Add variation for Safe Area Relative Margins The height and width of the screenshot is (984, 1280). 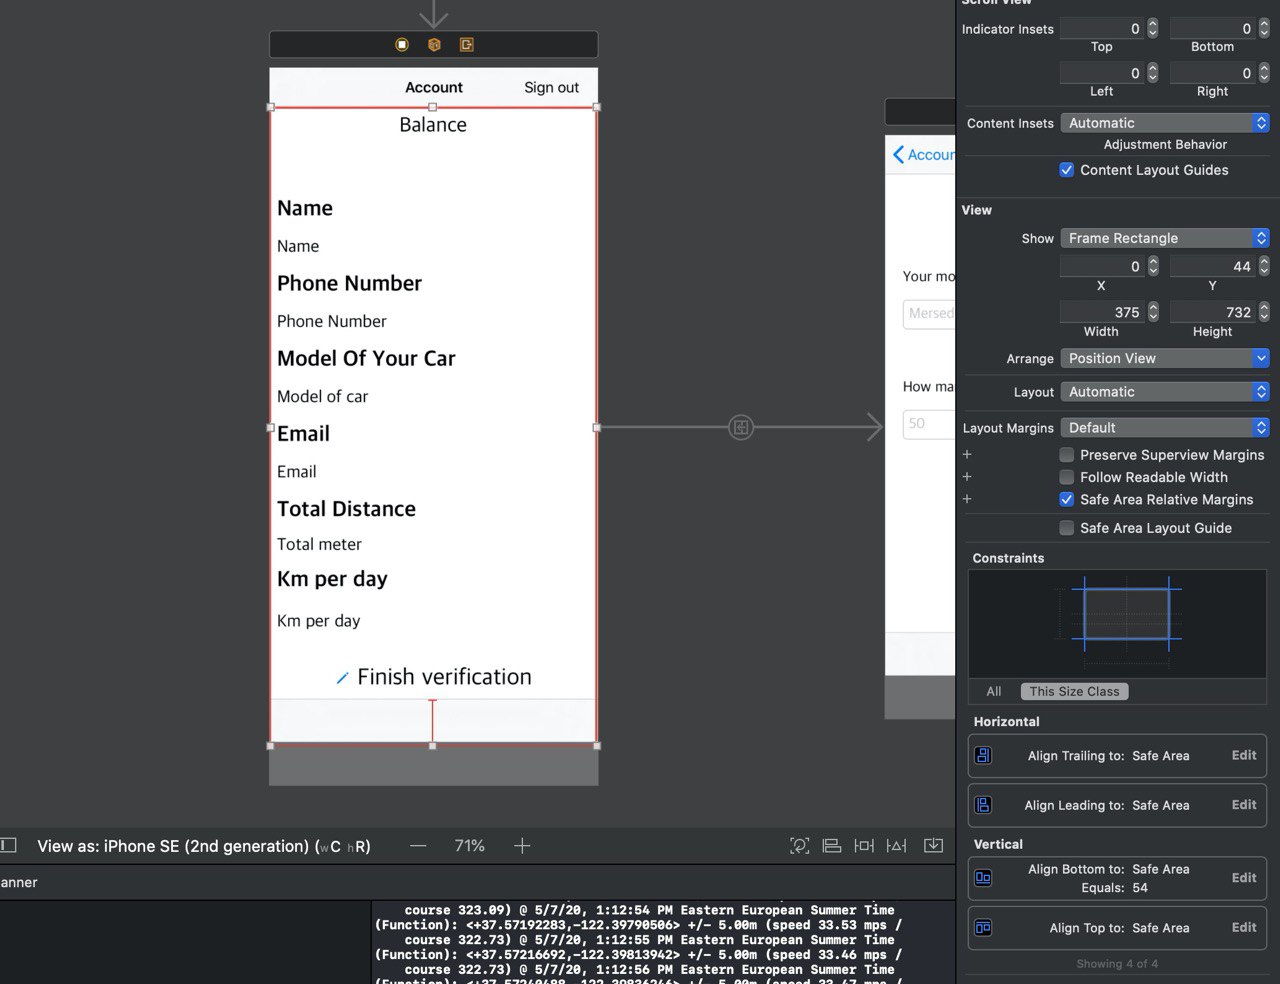967,499
